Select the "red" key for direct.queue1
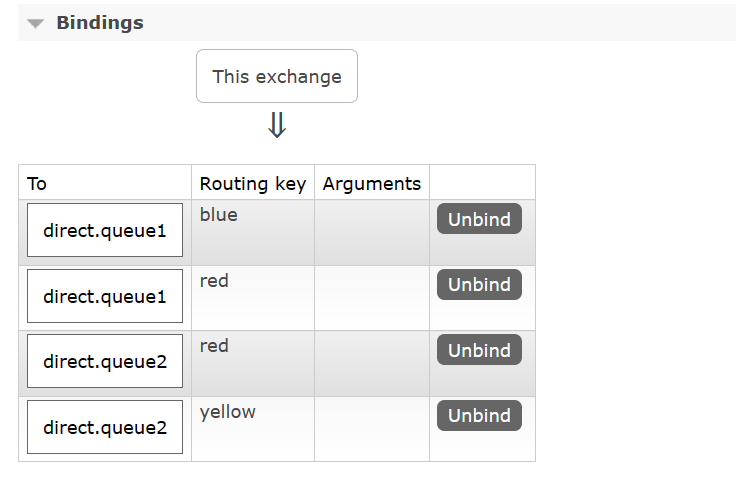The height and width of the screenshot is (480, 736). coord(214,281)
